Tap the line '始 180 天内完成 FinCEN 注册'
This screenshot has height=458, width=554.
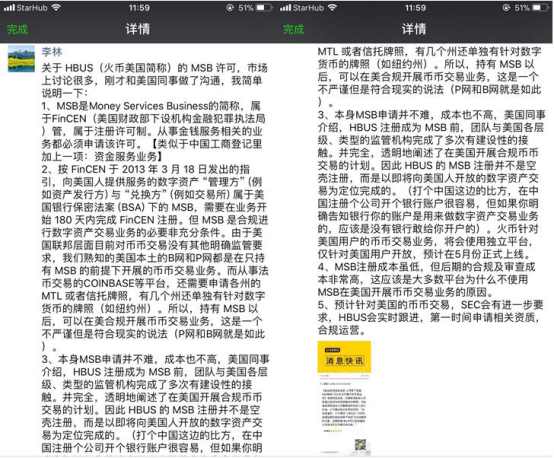point(155,220)
